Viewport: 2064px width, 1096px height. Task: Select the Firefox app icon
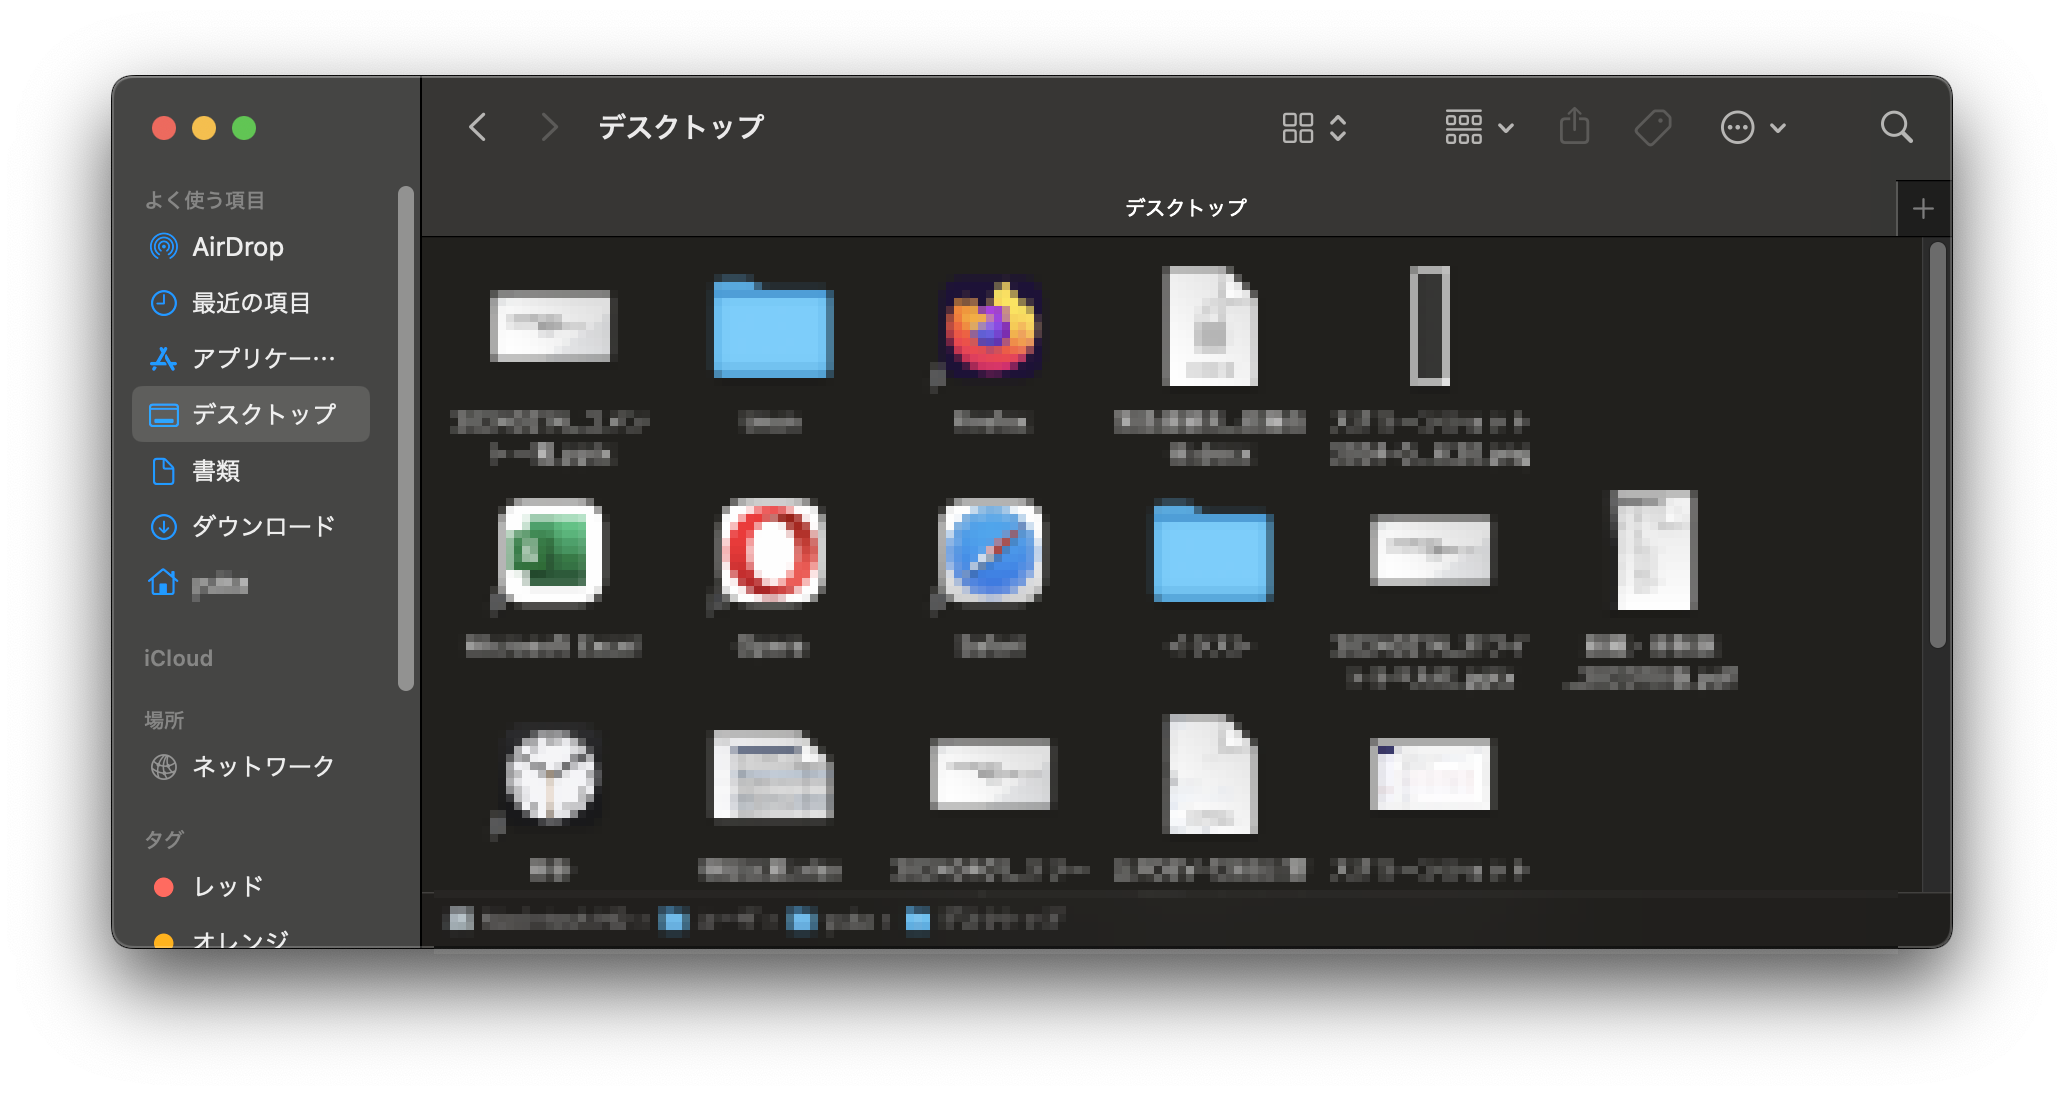(992, 328)
